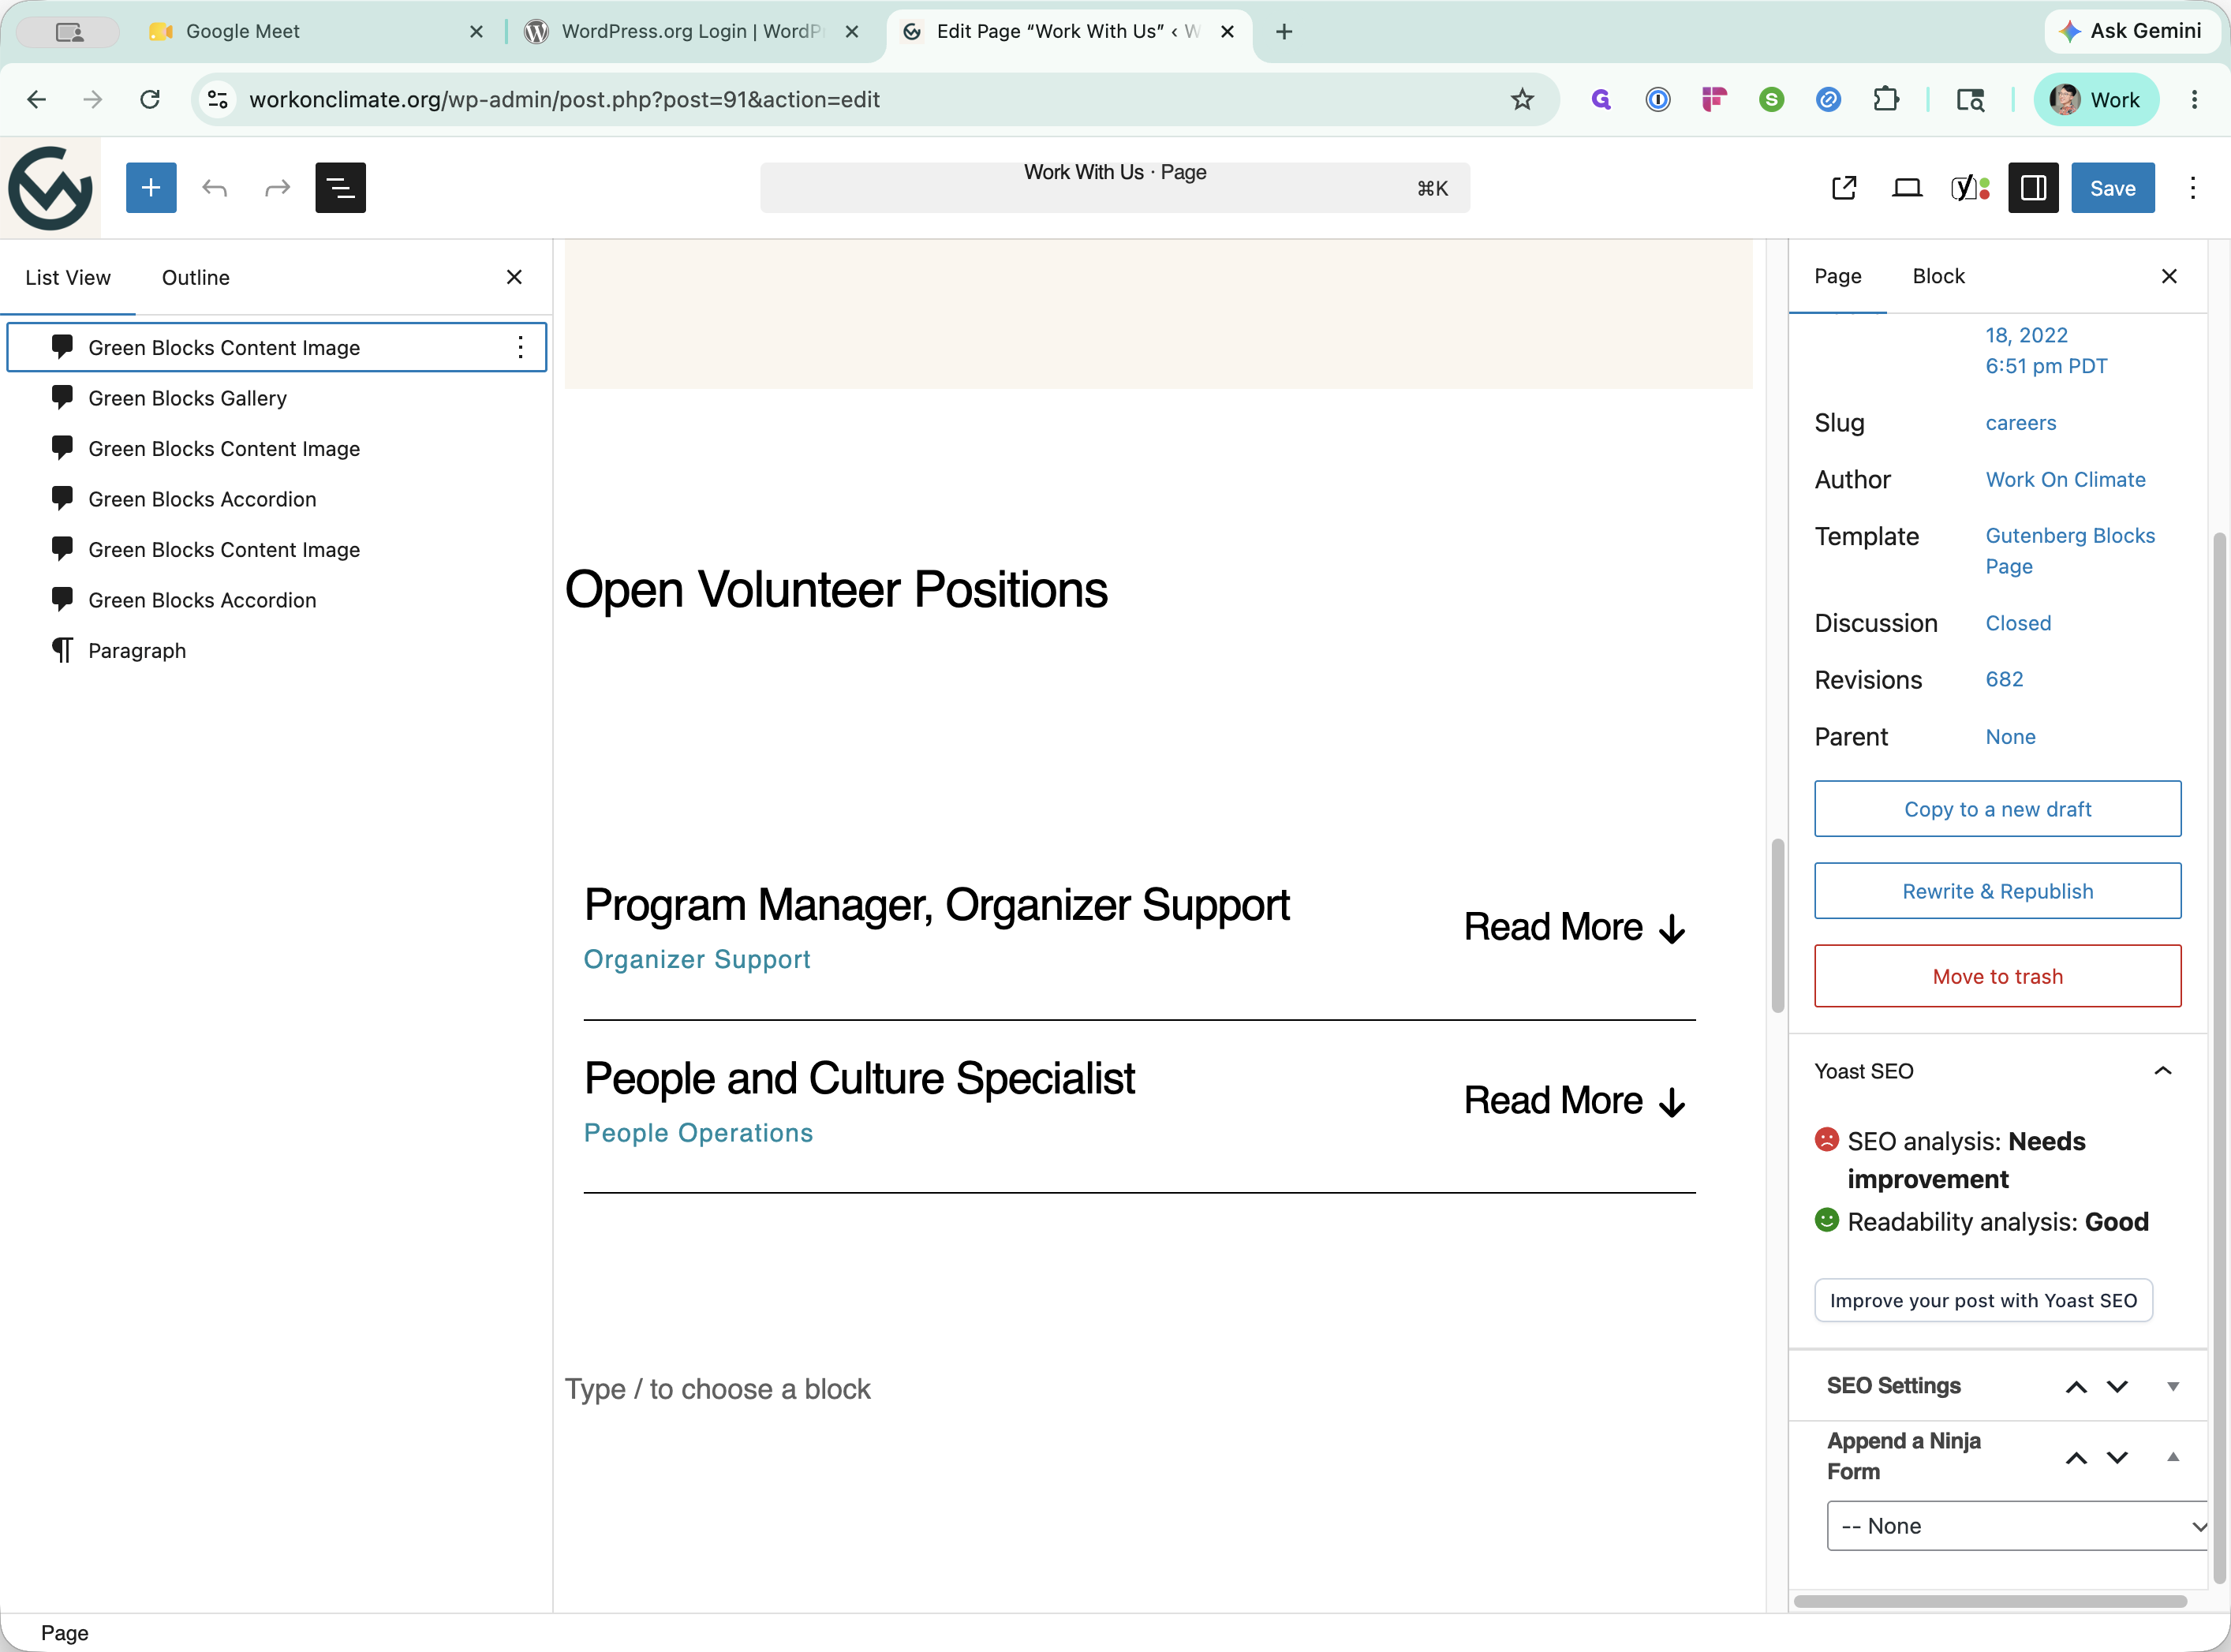The image size is (2231, 1652).
Task: Go back in browser history
Action: (x=36, y=99)
